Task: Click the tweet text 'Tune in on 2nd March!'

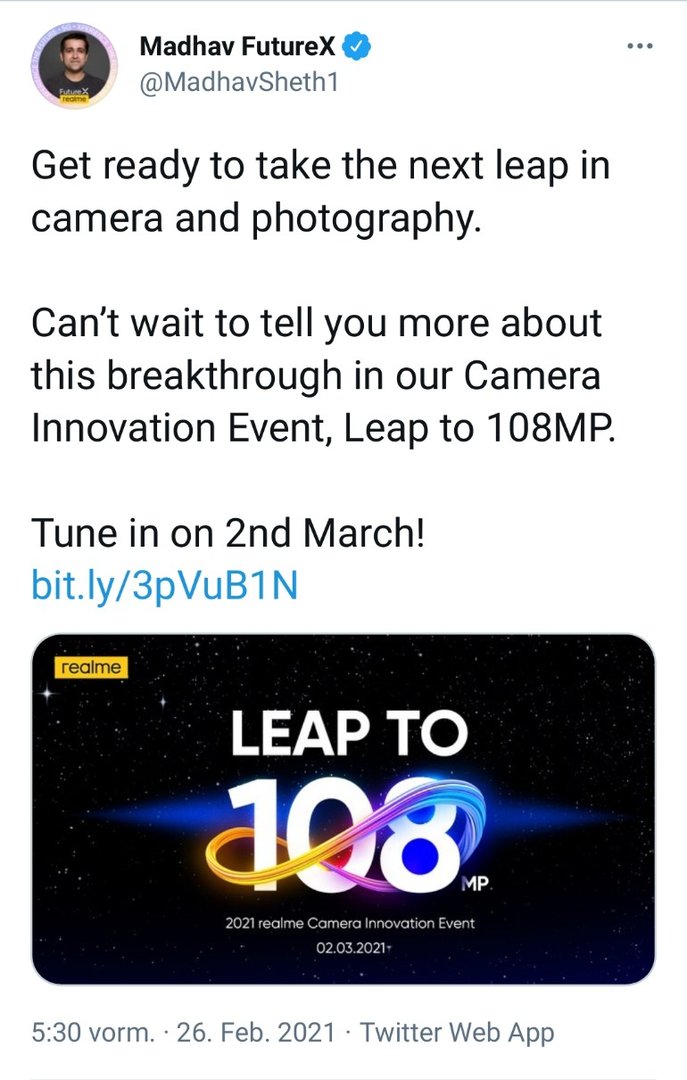Action: 228,532
